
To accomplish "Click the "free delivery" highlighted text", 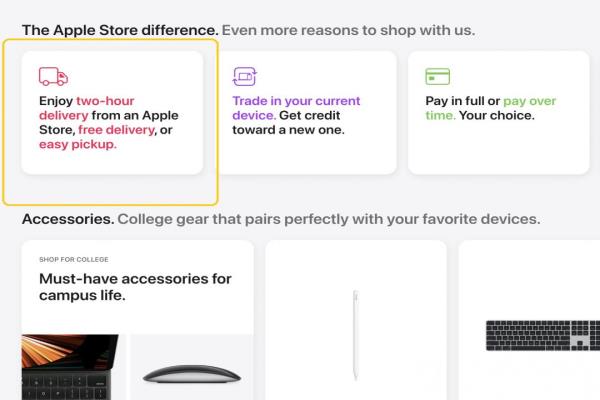I will click(116, 130).
